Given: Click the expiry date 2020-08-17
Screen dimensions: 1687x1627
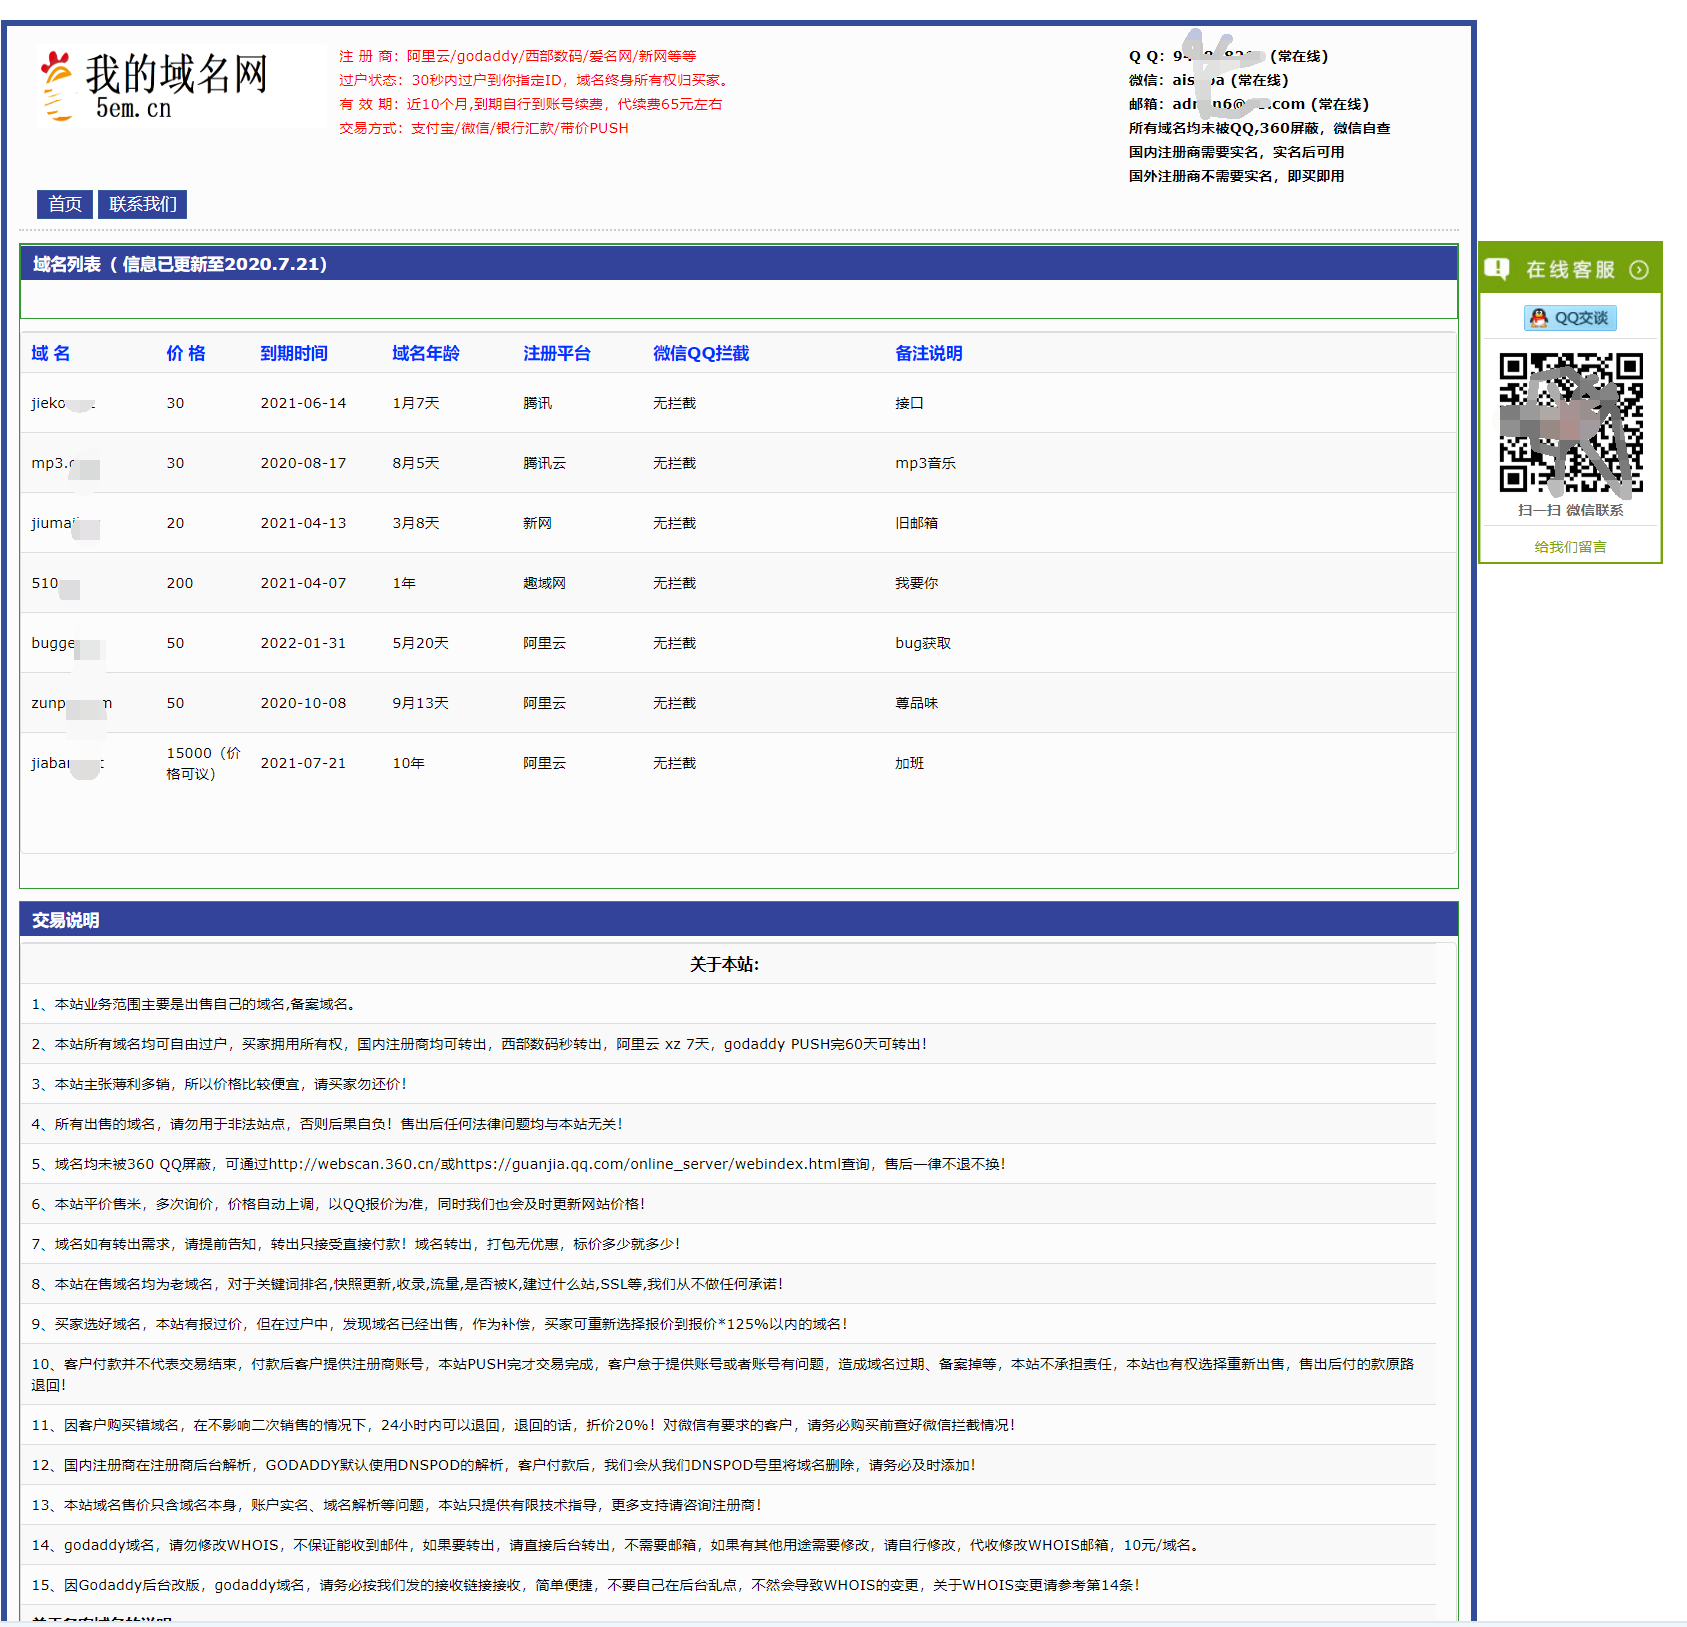Looking at the screenshot, I should click(303, 463).
